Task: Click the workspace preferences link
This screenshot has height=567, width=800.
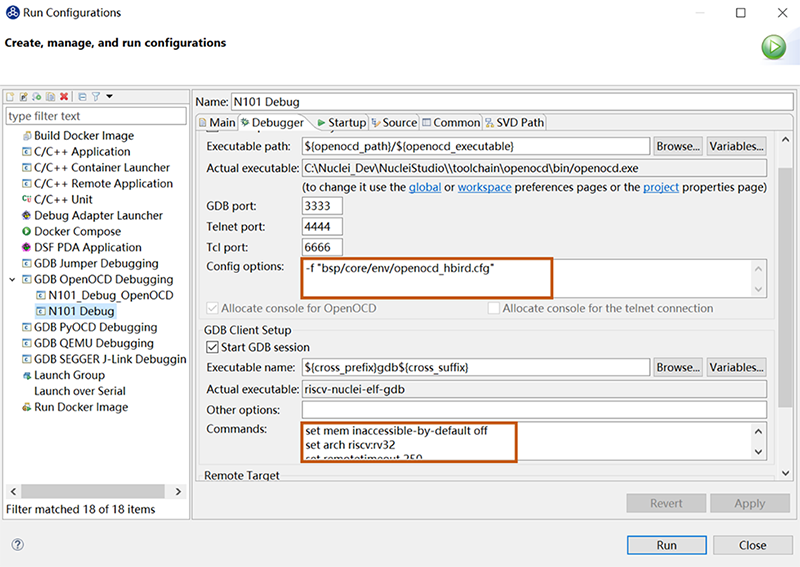Action: tap(484, 187)
